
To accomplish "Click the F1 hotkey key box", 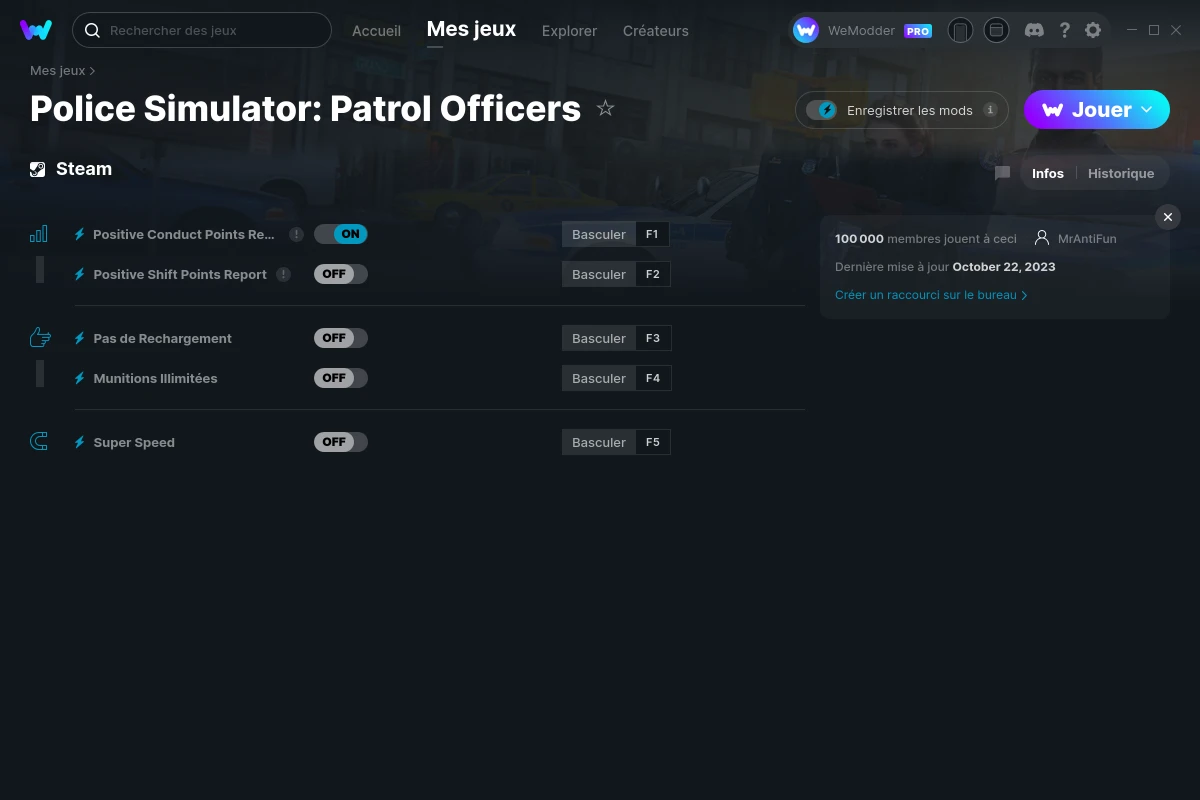I will 653,234.
